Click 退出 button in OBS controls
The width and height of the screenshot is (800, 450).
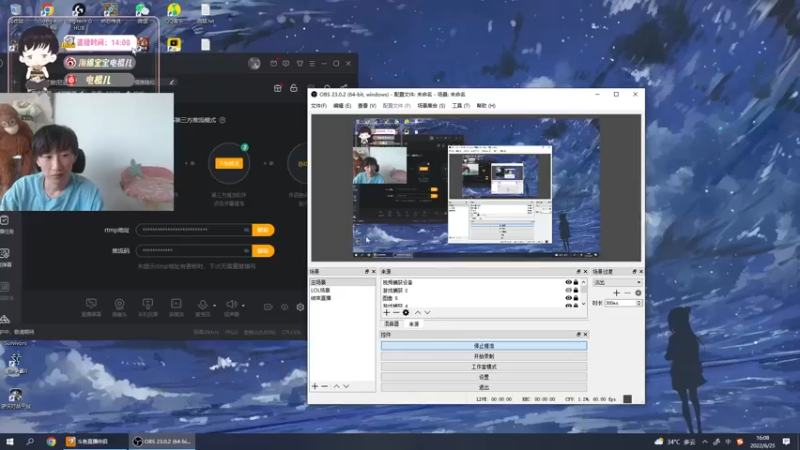[x=484, y=387]
